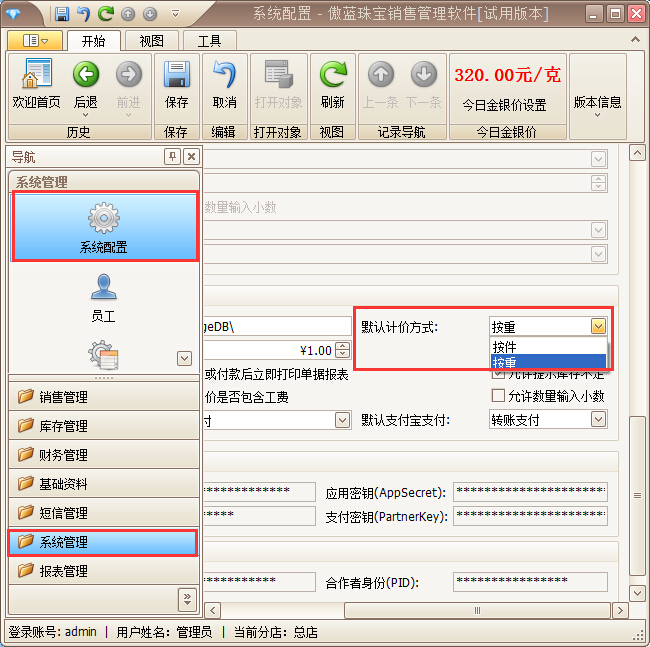650x647 pixels.
Task: Pin the 导航 panel with pushpin icon
Action: coord(172,157)
